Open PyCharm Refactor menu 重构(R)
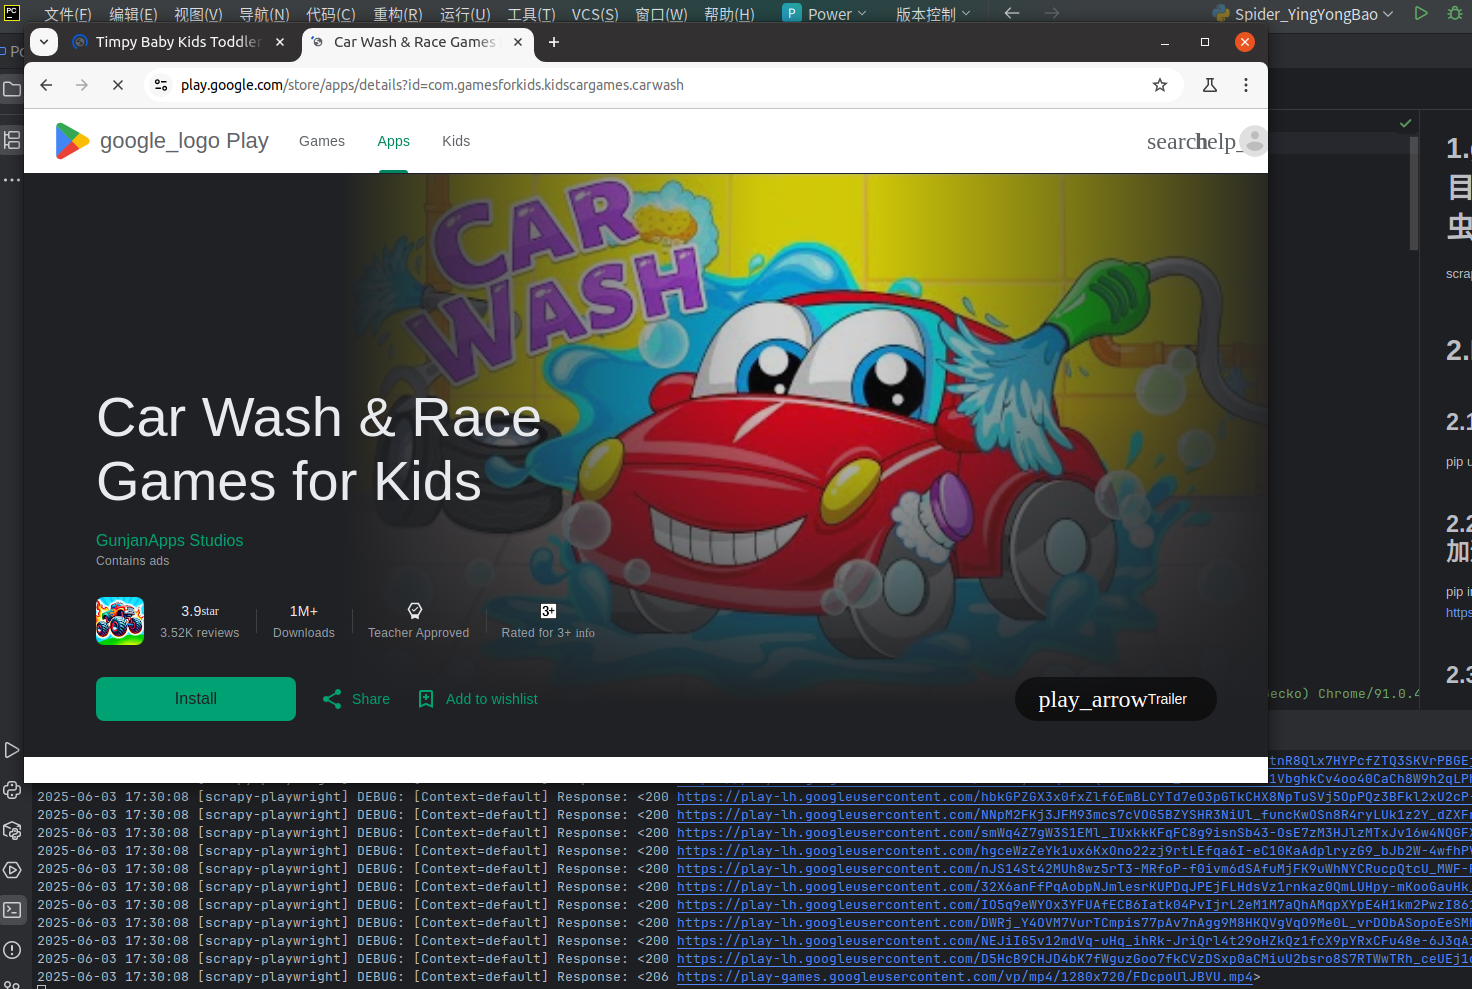The height and width of the screenshot is (989, 1472). [398, 14]
